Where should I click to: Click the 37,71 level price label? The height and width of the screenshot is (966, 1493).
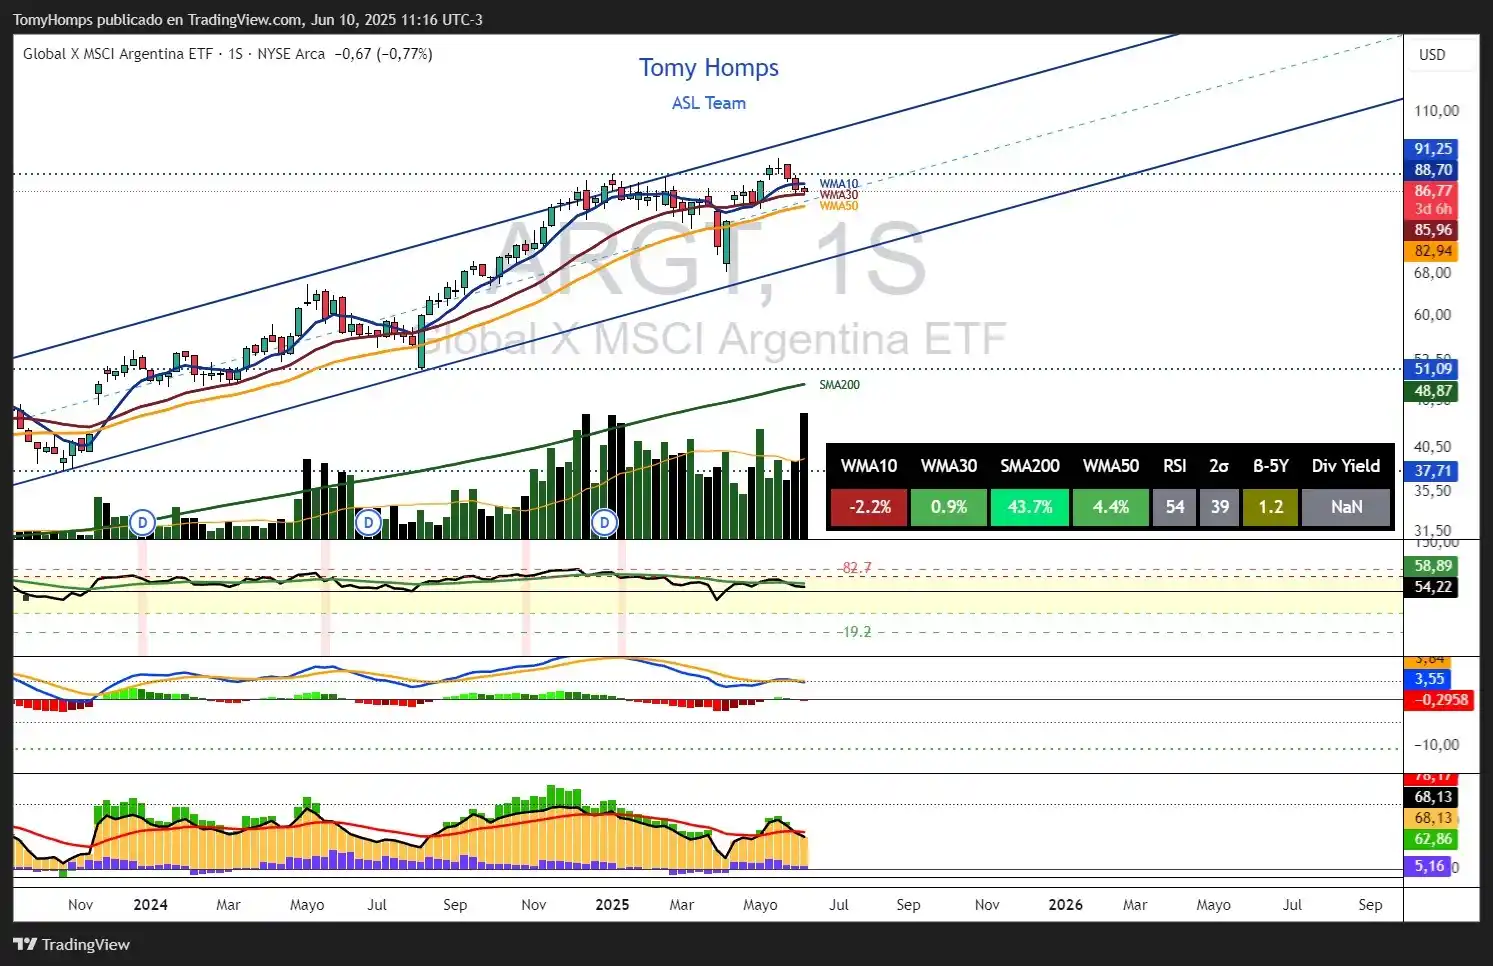click(x=1432, y=471)
